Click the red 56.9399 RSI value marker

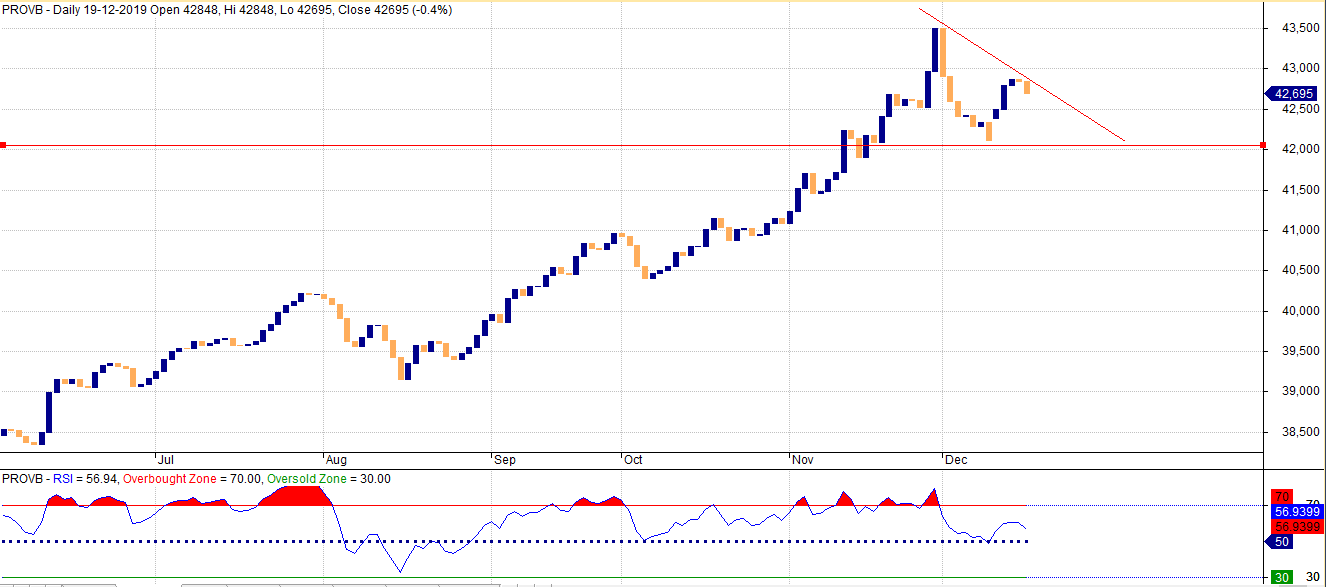[1298, 525]
